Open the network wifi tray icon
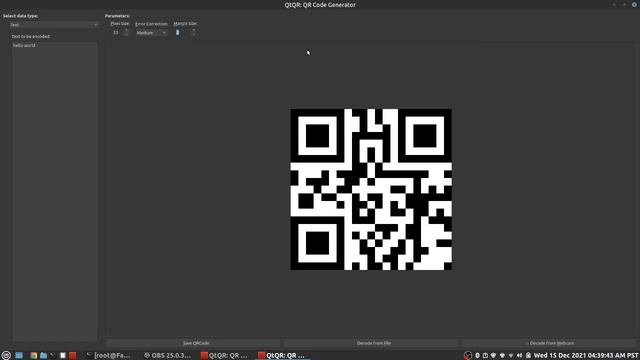 tap(511, 356)
